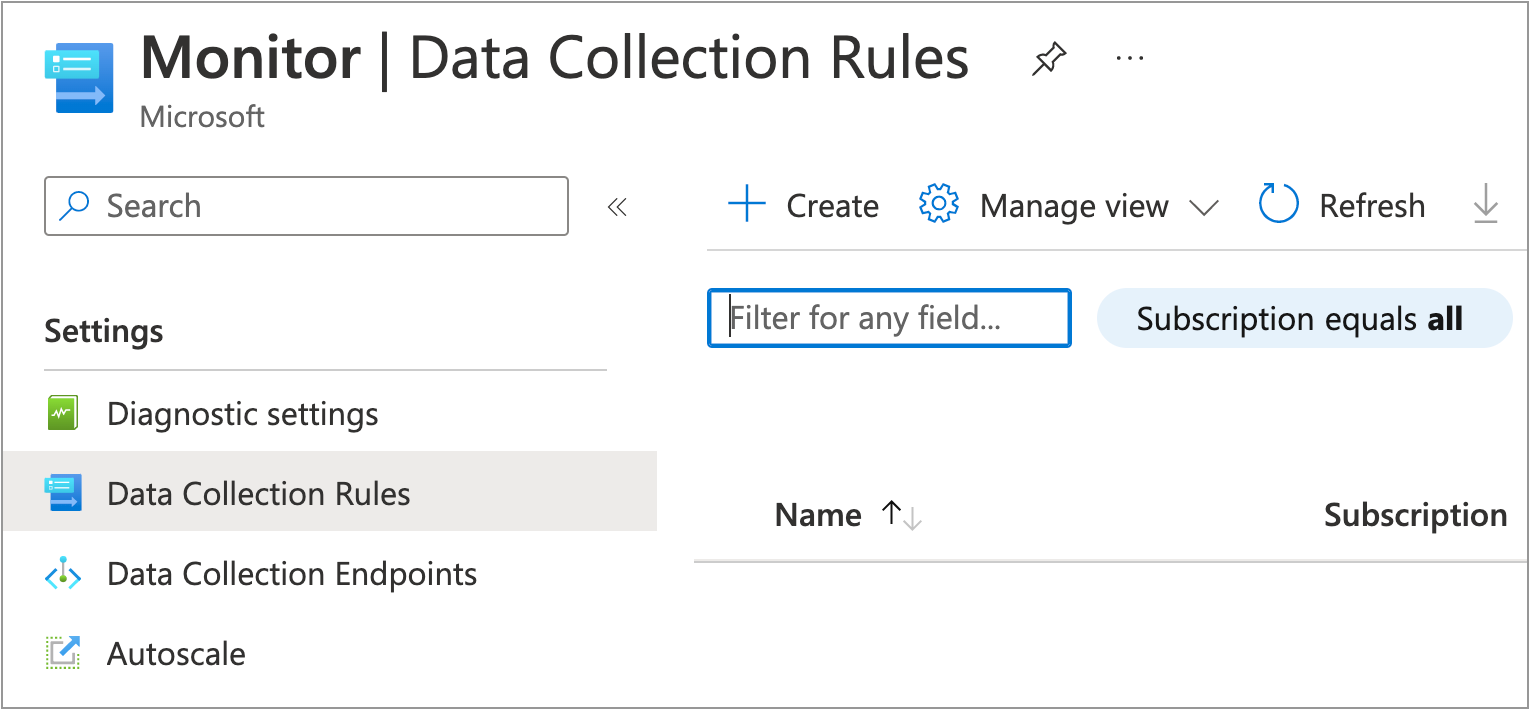Refresh the rules list
This screenshot has width=1530, height=710.
point(1342,206)
